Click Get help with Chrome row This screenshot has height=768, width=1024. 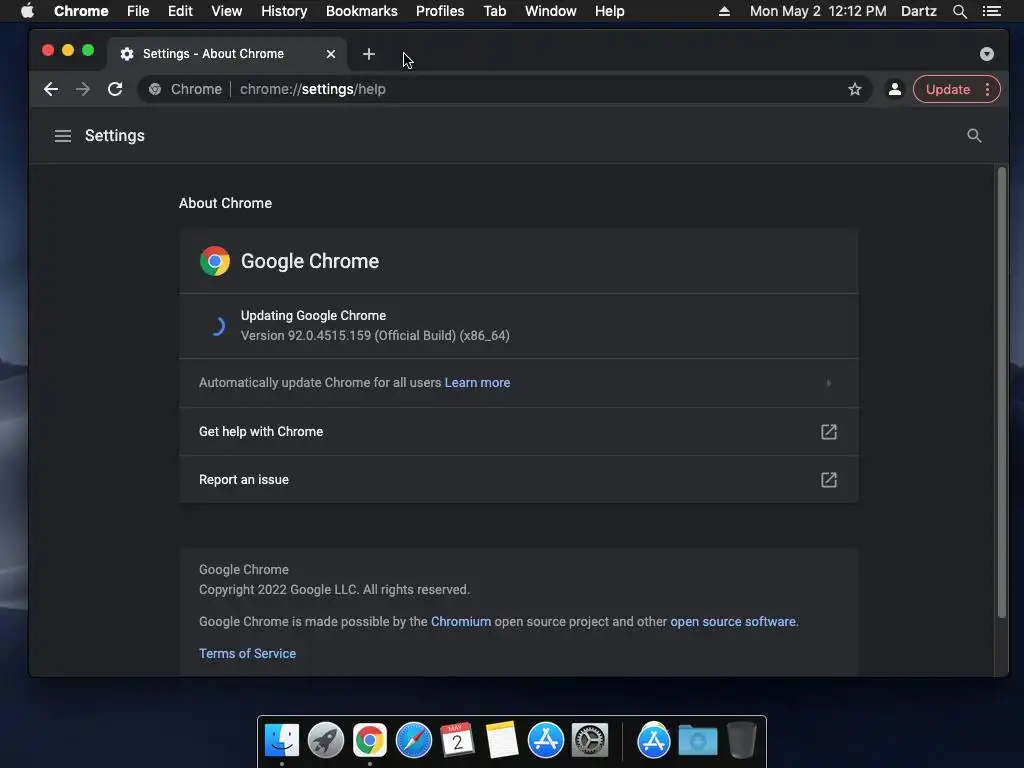(519, 432)
